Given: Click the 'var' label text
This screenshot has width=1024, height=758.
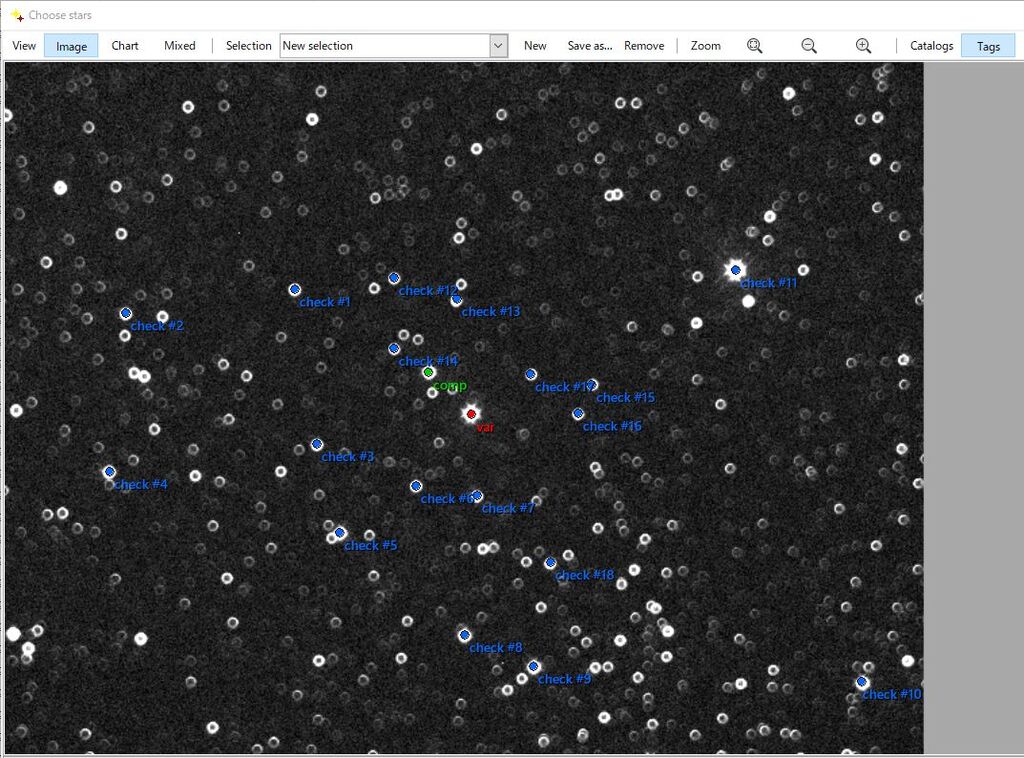Looking at the screenshot, I should 485,428.
